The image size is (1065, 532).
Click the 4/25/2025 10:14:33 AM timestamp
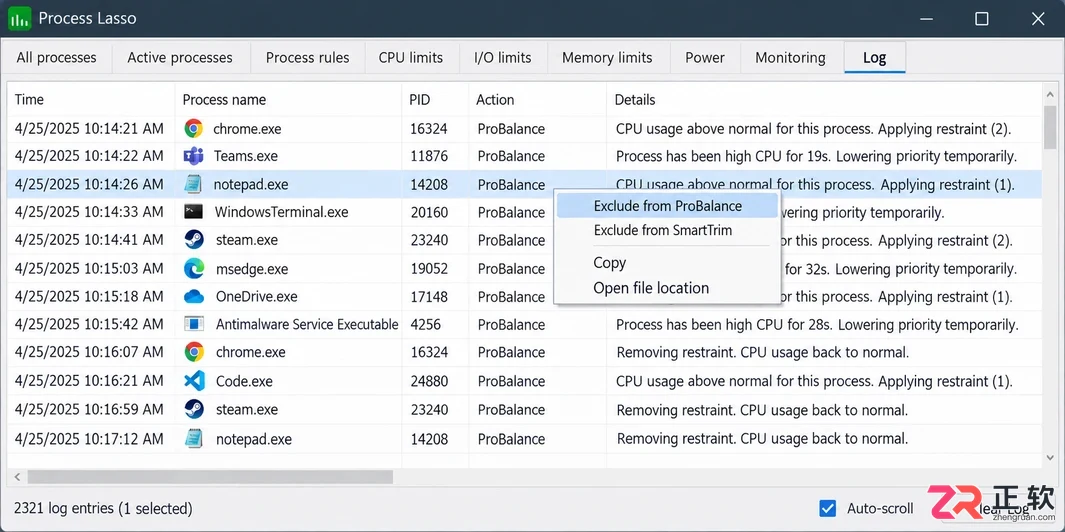coord(89,212)
